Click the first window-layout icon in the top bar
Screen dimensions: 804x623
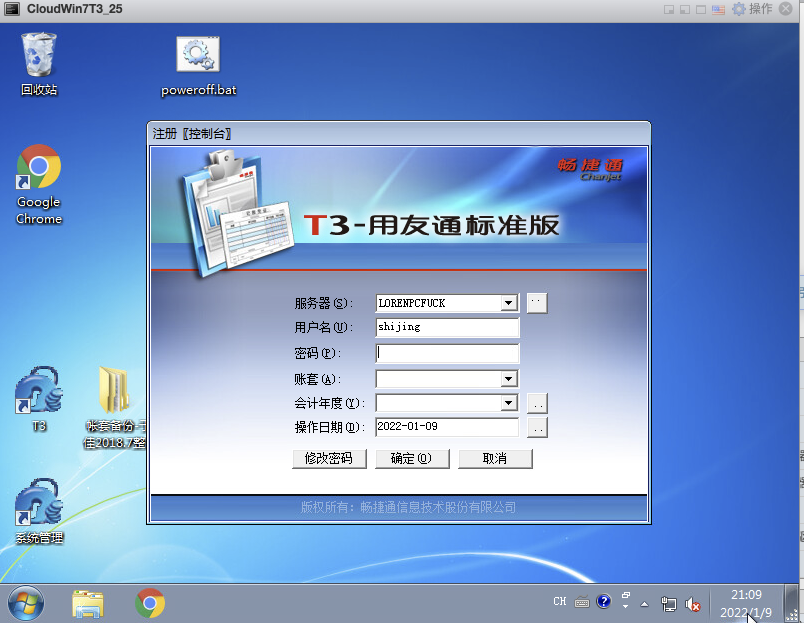coord(669,9)
